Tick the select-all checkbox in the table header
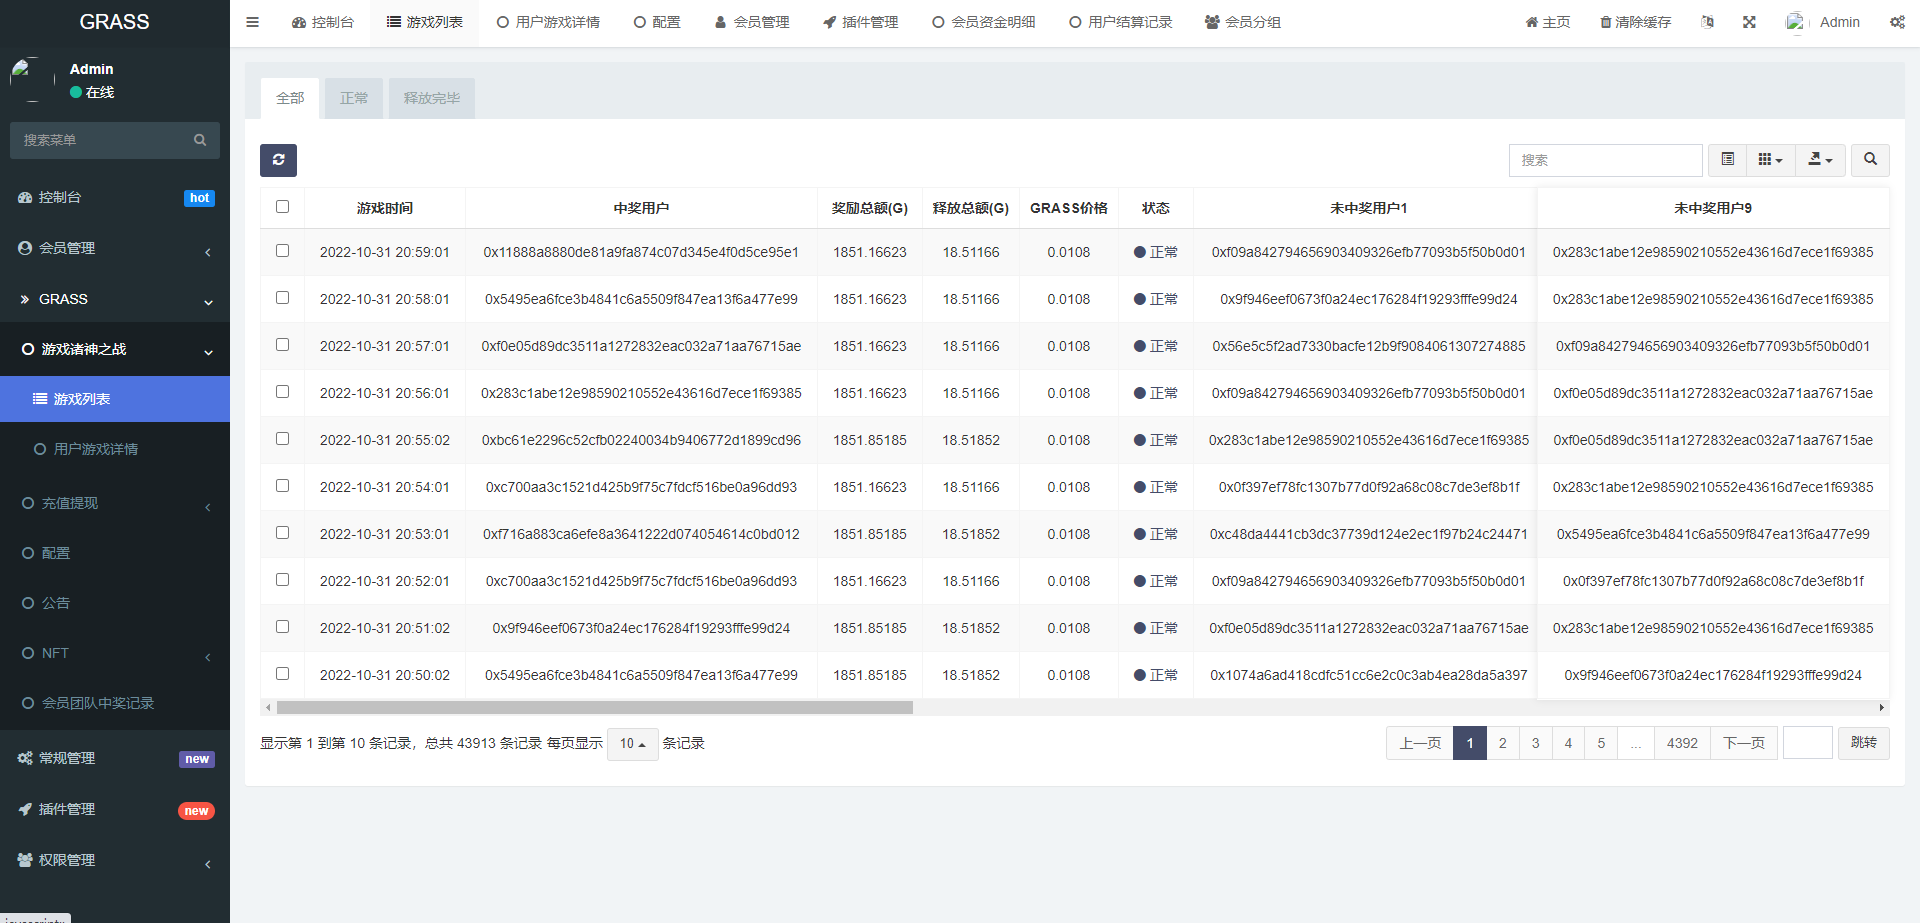This screenshot has height=923, width=1920. click(x=282, y=207)
